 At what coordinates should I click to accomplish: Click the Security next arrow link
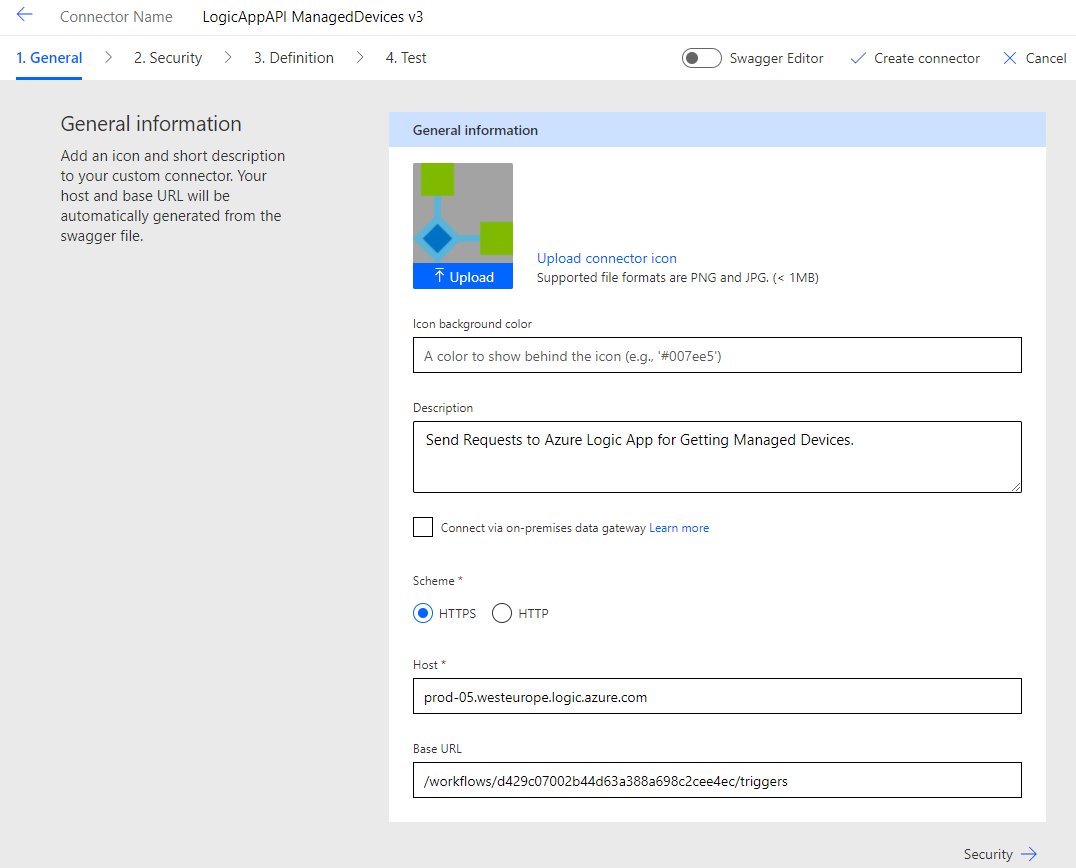click(1000, 854)
